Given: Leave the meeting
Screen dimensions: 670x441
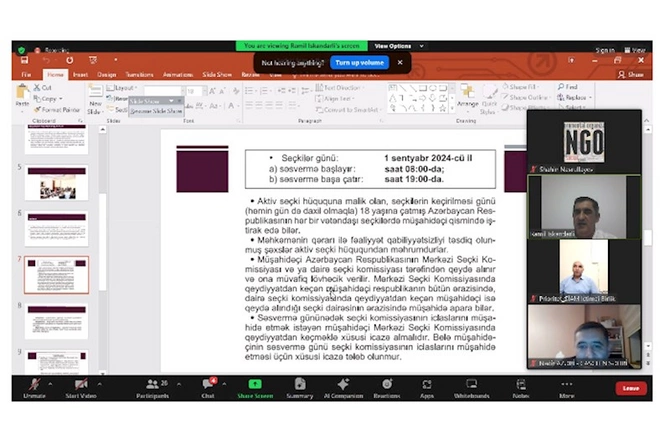Looking at the screenshot, I should click(631, 388).
